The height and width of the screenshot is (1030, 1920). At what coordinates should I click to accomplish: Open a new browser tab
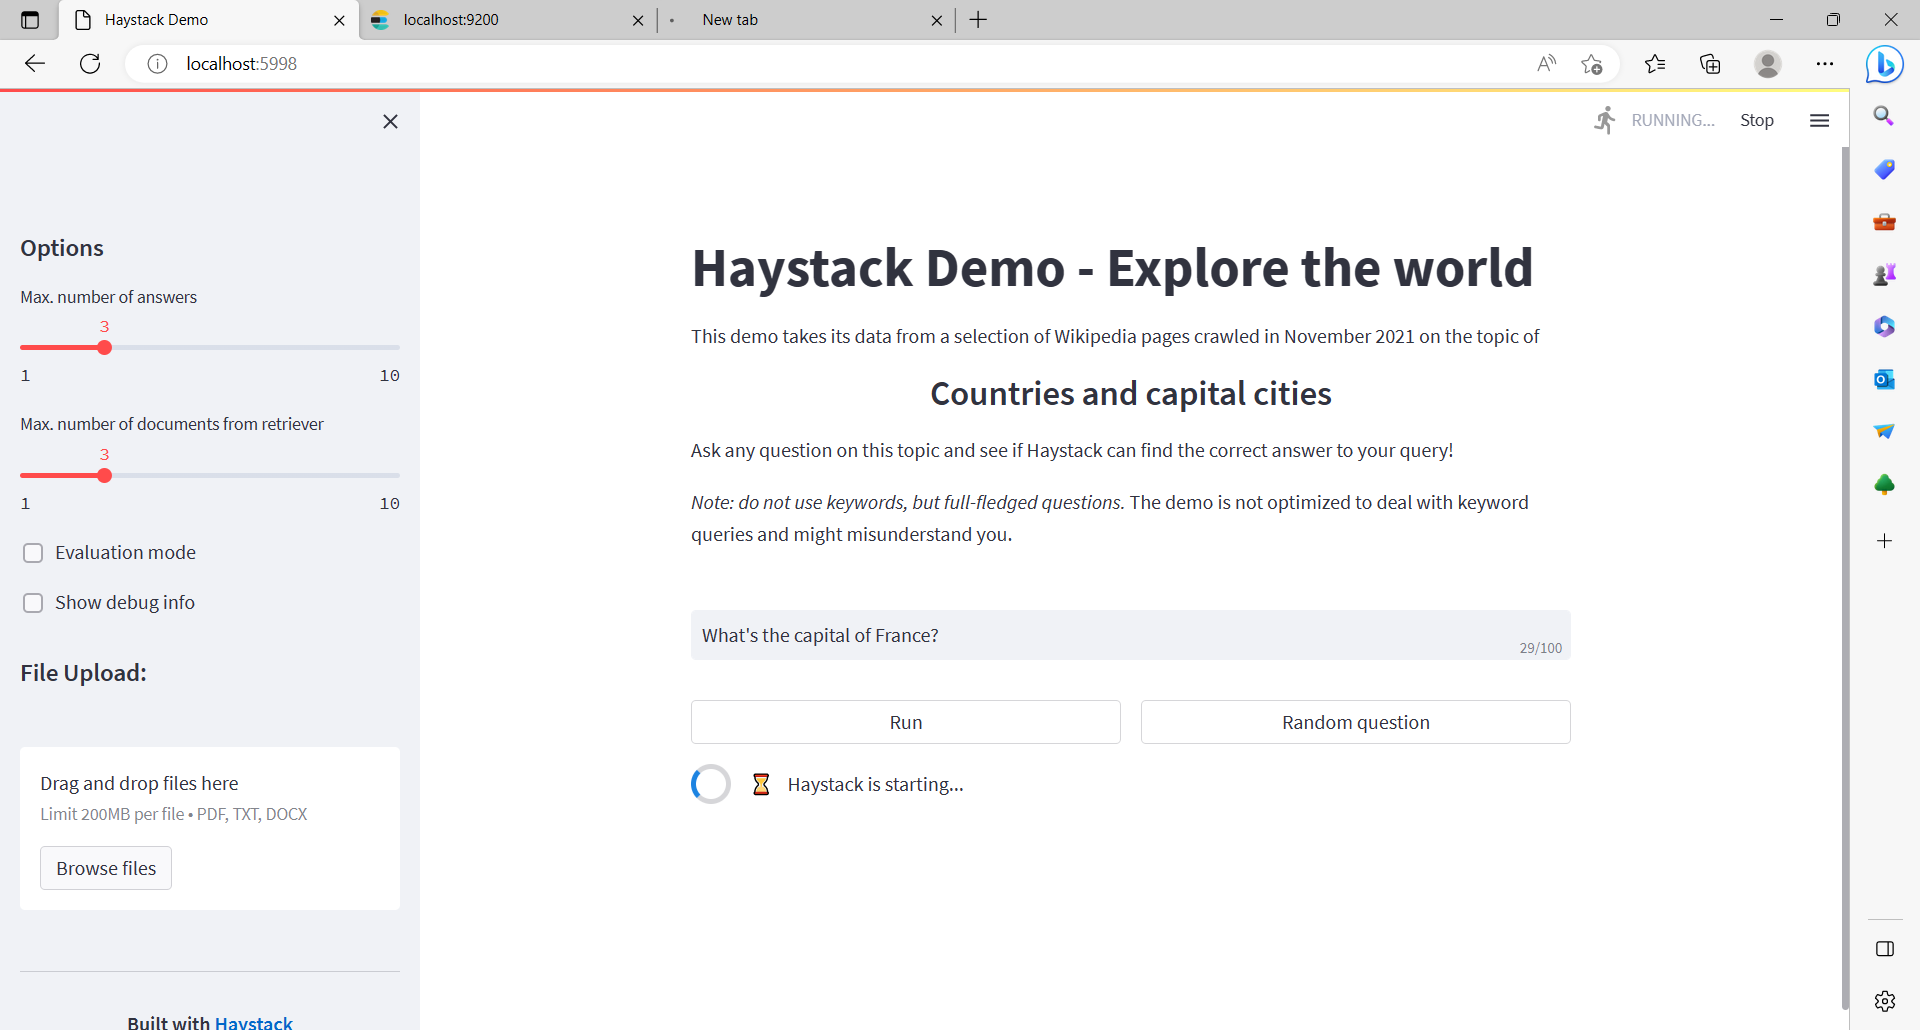point(978,20)
